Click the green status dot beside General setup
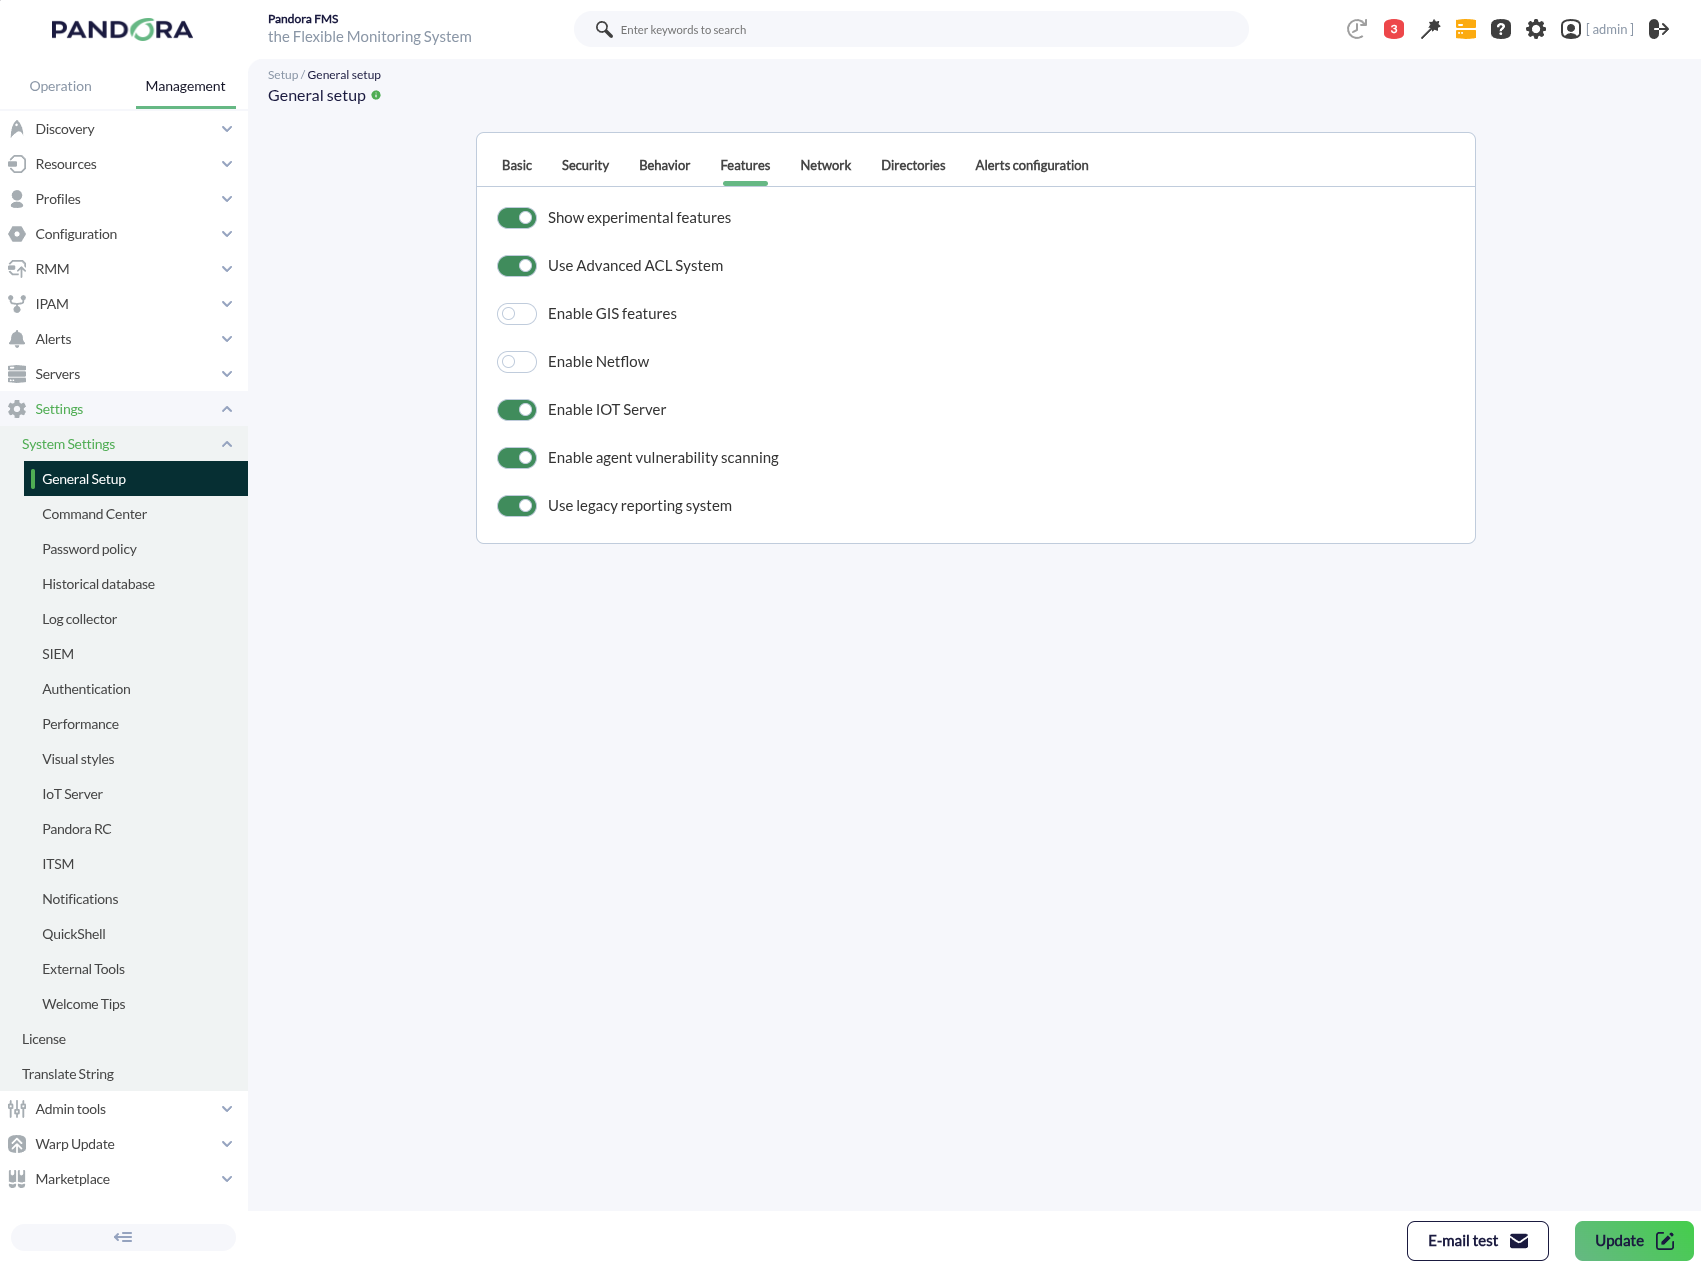The width and height of the screenshot is (1701, 1267). coord(376,95)
